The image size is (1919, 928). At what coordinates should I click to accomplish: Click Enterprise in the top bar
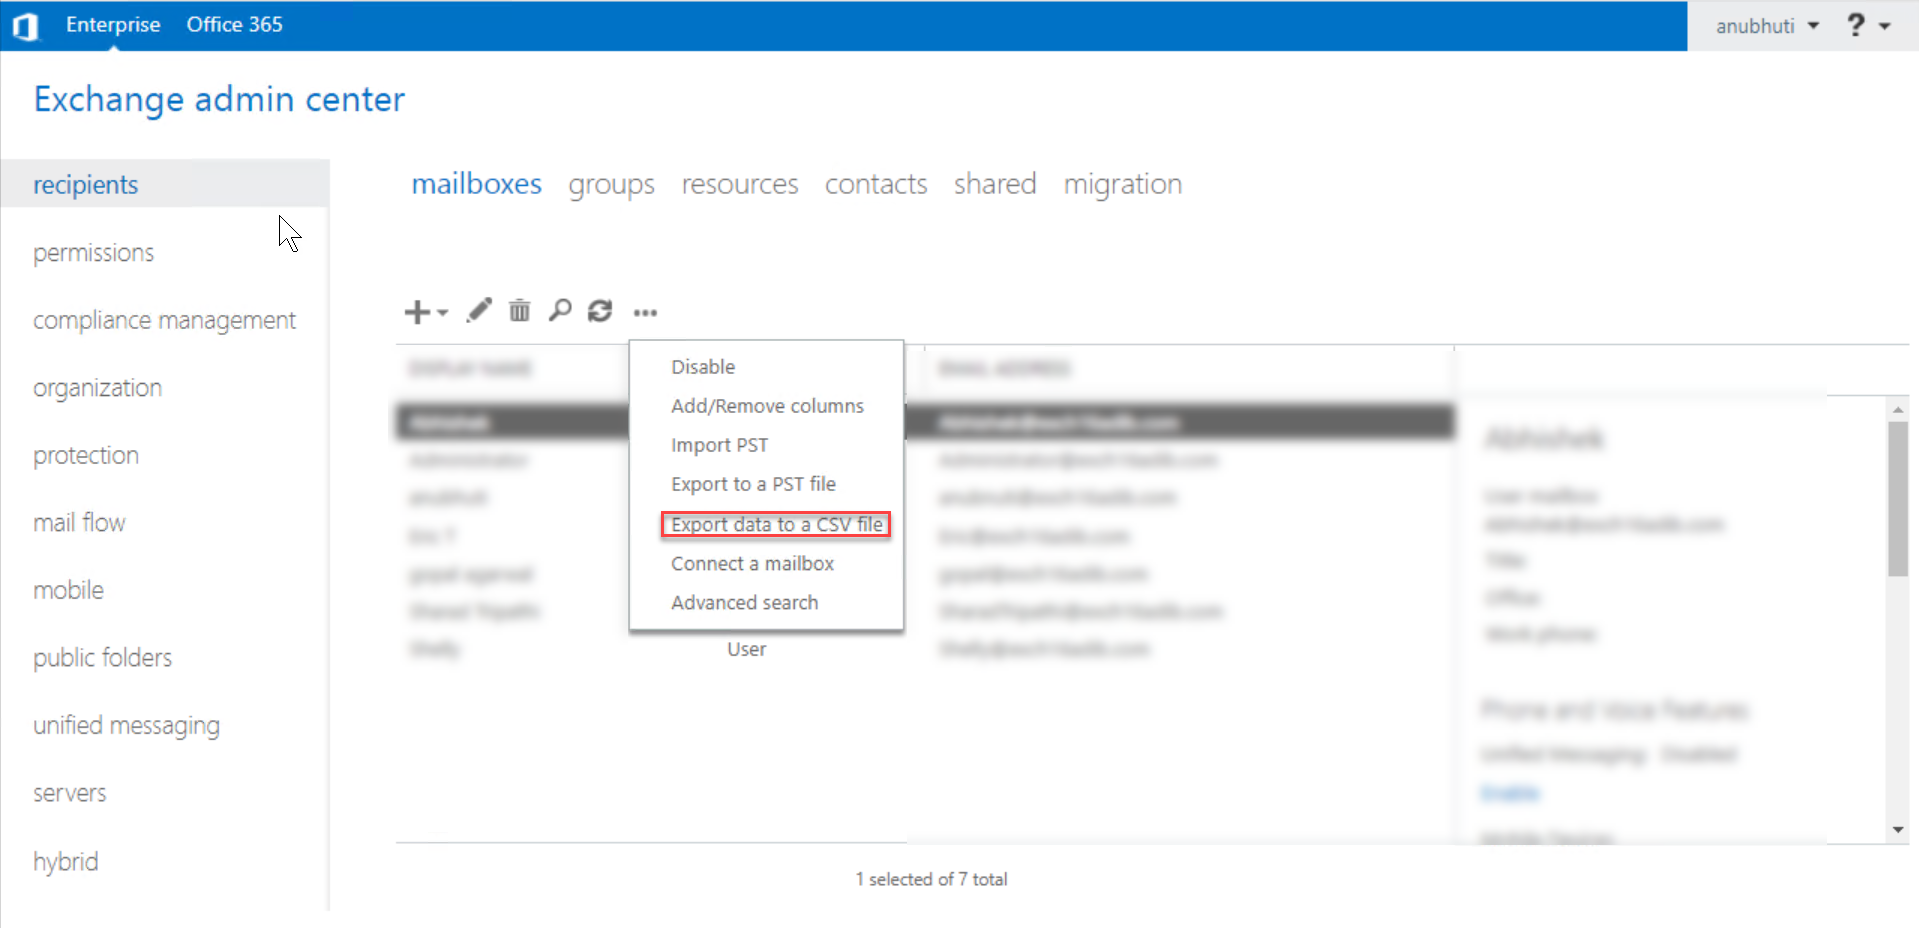pyautogui.click(x=113, y=25)
